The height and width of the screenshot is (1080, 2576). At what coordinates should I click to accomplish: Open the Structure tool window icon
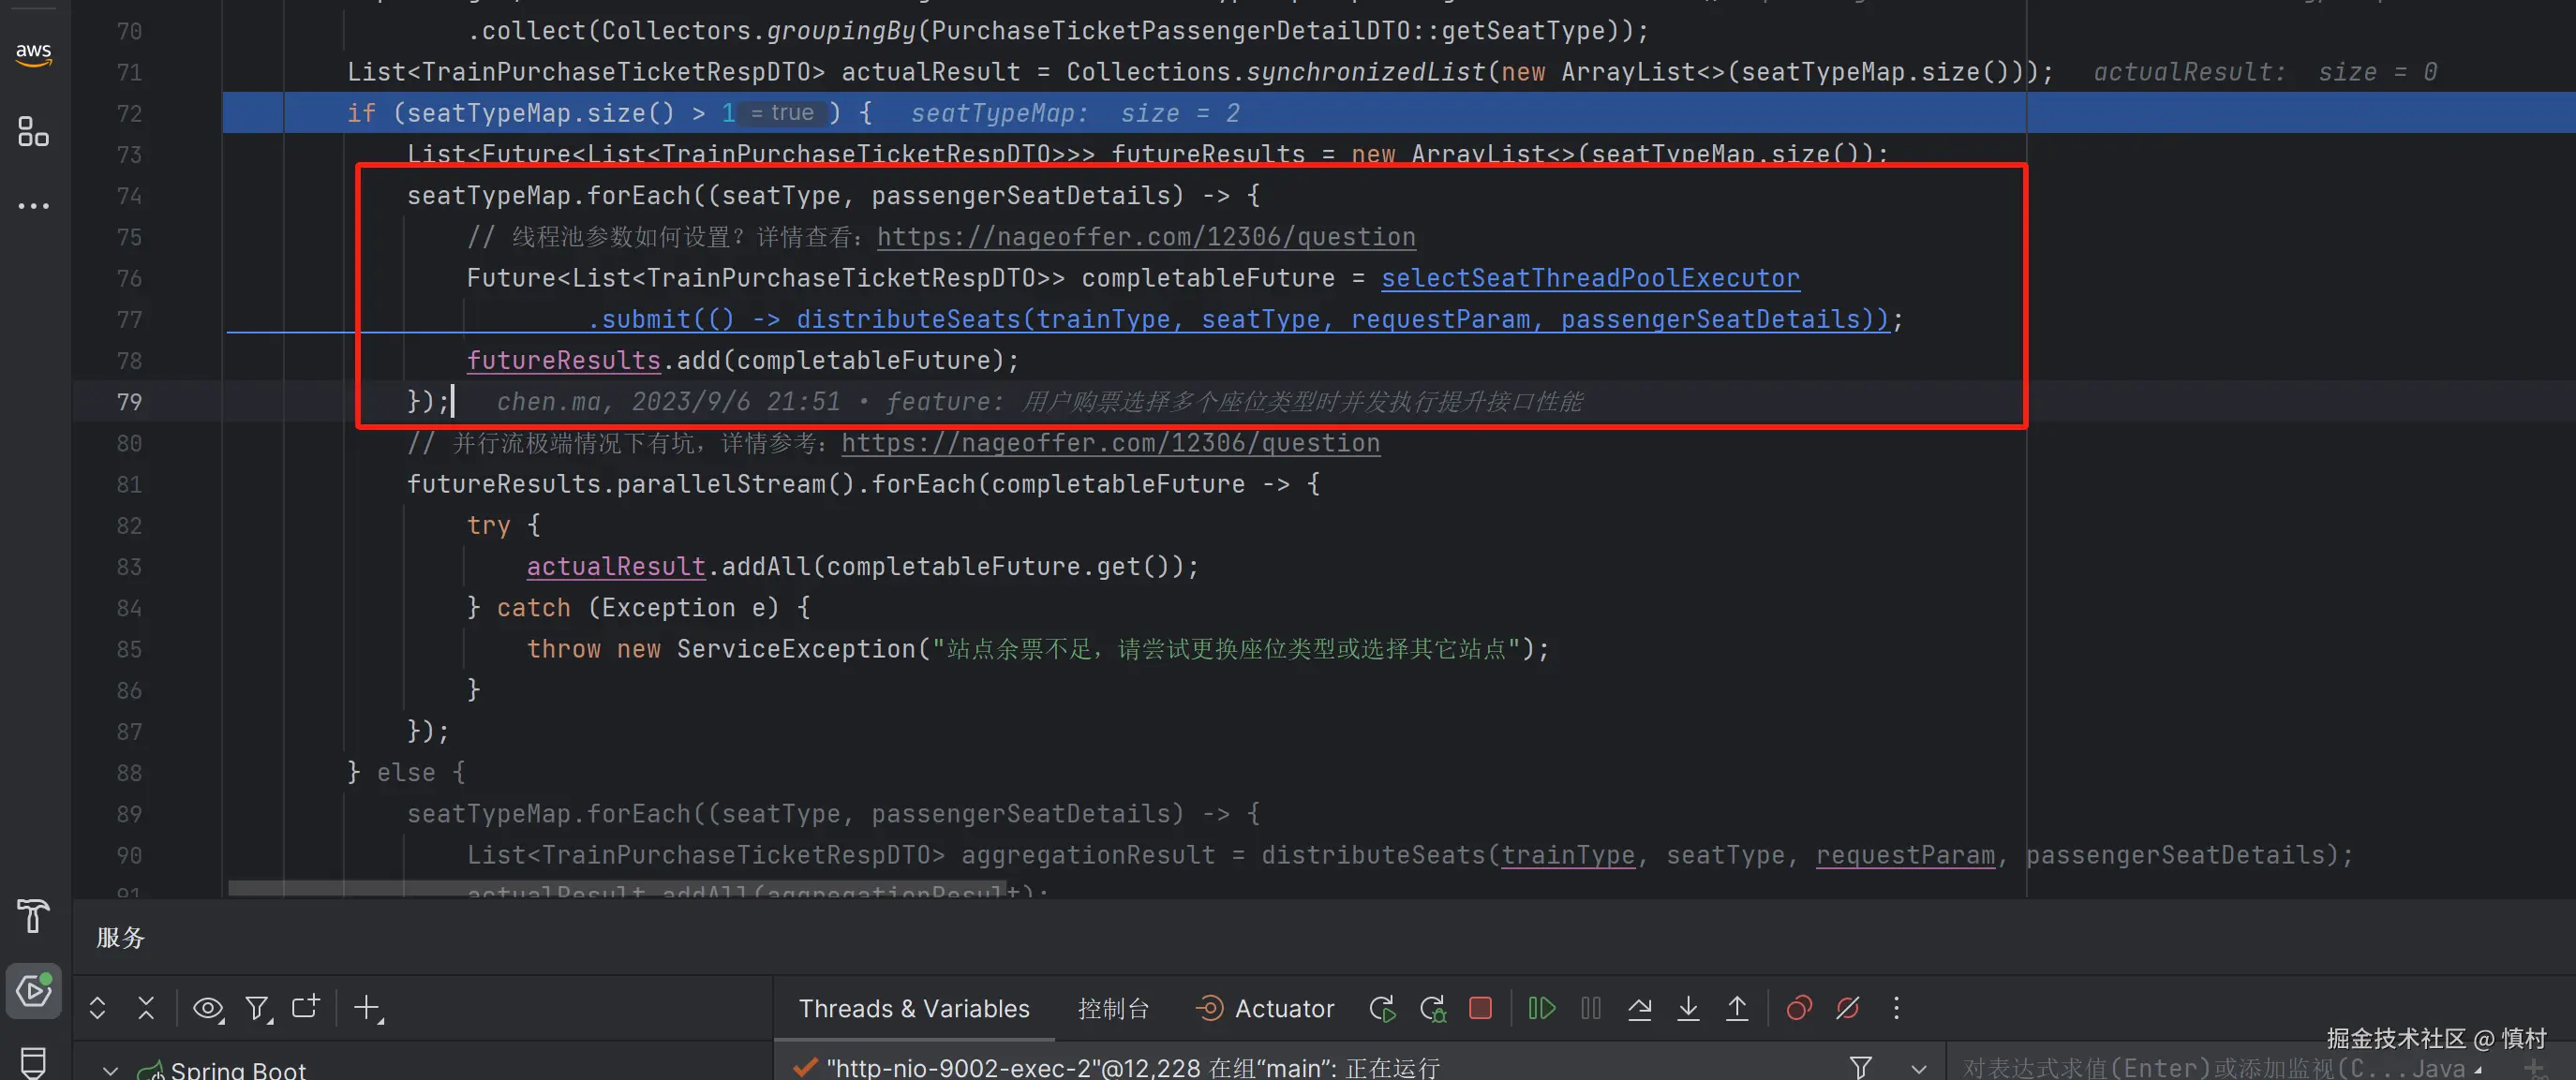pos(33,131)
